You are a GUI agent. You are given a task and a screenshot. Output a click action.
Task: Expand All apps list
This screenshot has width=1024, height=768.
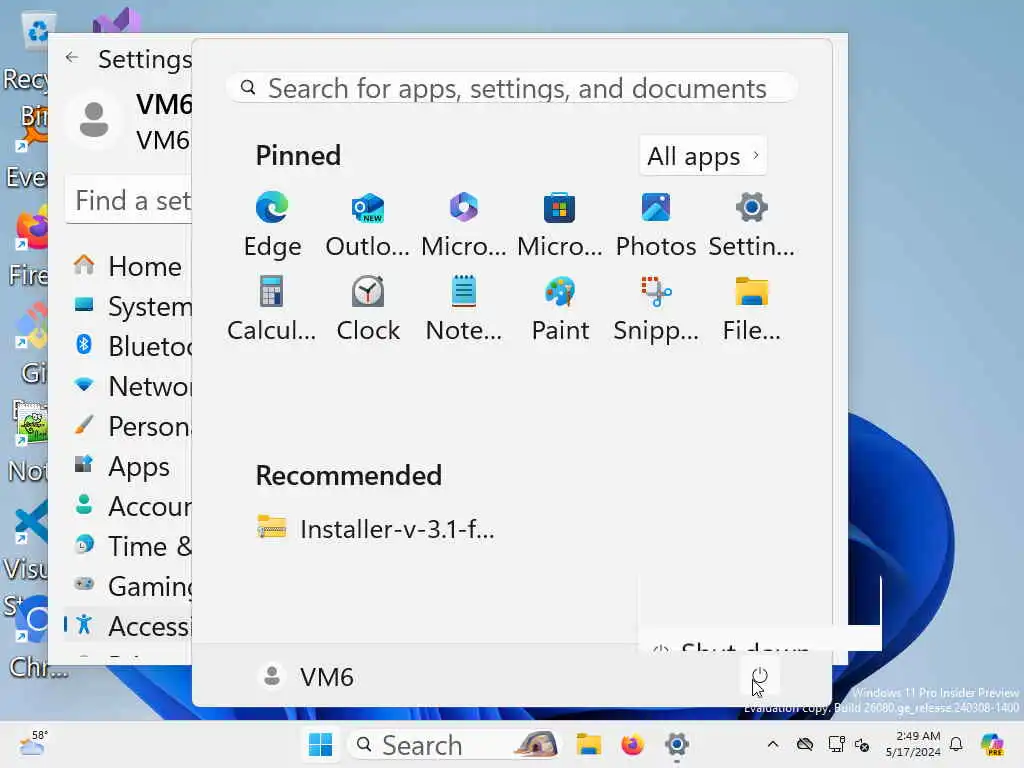[x=703, y=156]
